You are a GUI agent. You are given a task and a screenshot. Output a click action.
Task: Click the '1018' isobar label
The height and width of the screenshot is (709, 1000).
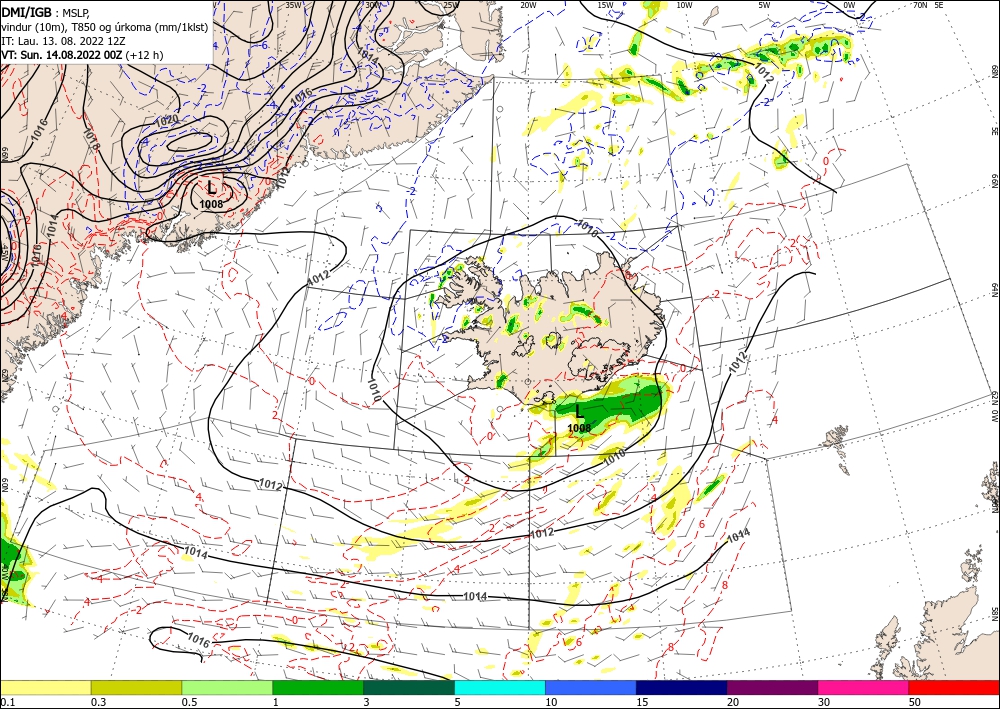(91, 138)
